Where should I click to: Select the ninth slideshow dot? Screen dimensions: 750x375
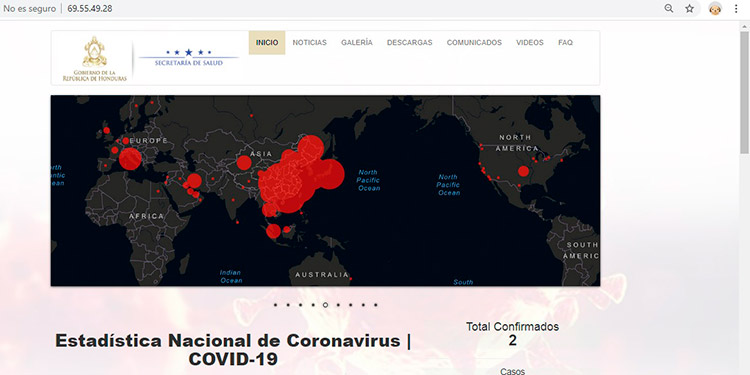pyautogui.click(x=375, y=305)
